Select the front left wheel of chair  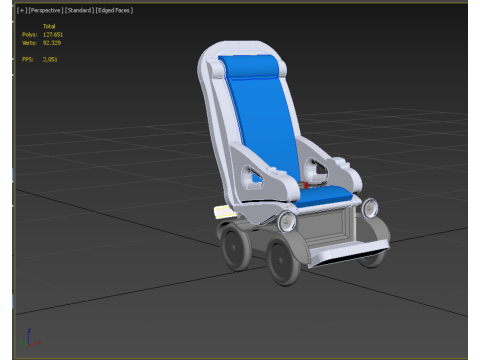[283, 262]
